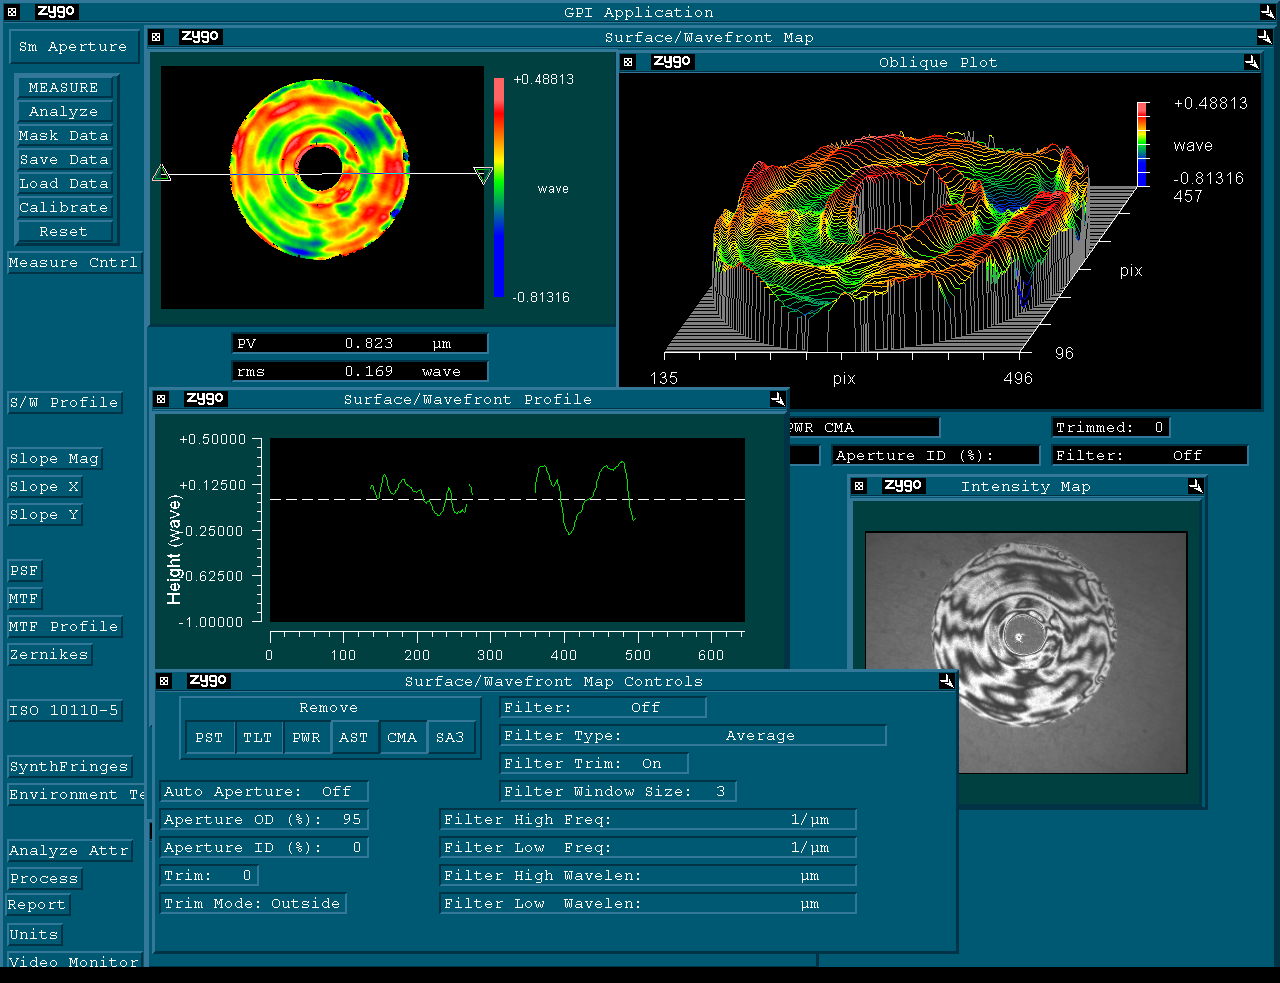Click the color scale bar beside wavefront map
Viewport: 1280px width, 983px height.
[498, 188]
